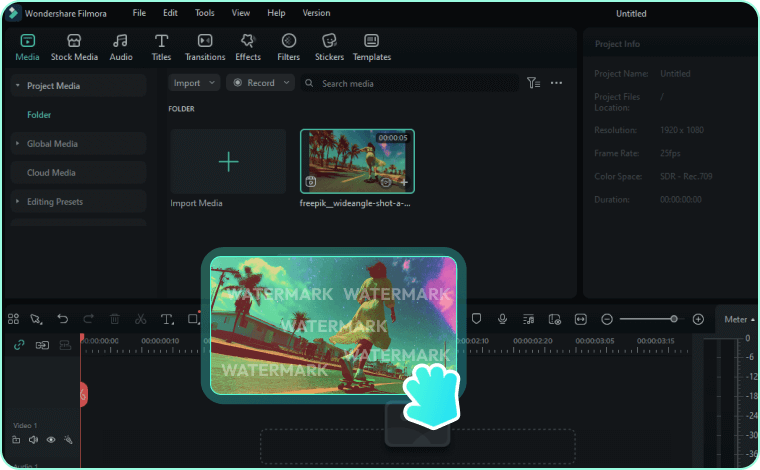
Task: Toggle Video 1 track visibility eye
Action: (51, 439)
